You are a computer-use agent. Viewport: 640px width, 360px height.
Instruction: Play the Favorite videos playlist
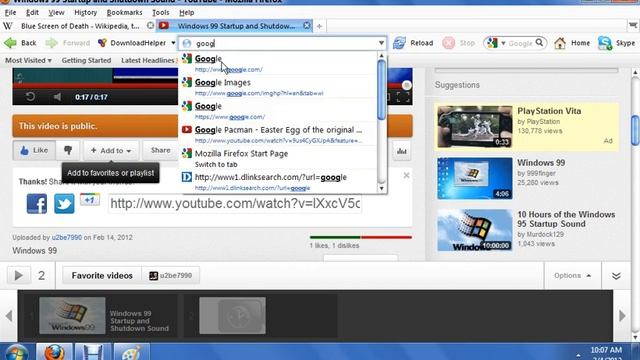click(18, 276)
